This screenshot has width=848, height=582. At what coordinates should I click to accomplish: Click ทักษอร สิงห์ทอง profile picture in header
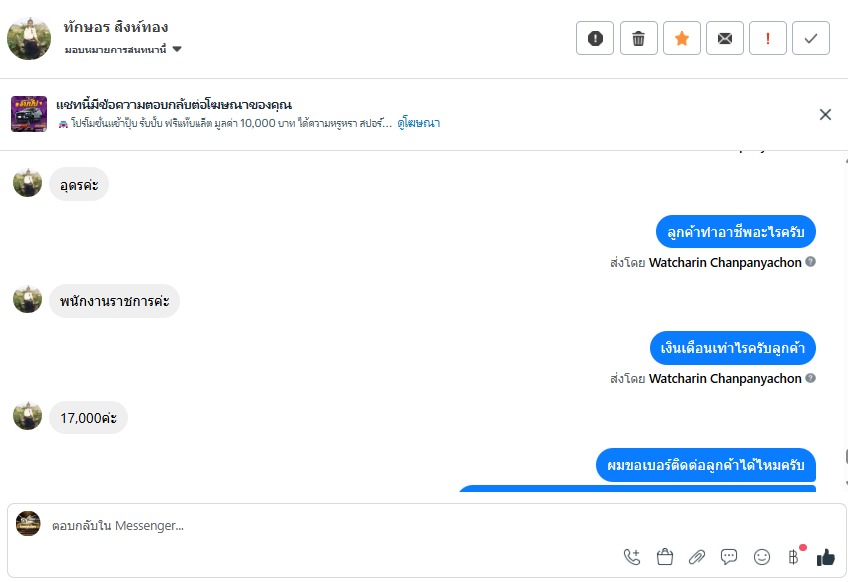(x=29, y=38)
